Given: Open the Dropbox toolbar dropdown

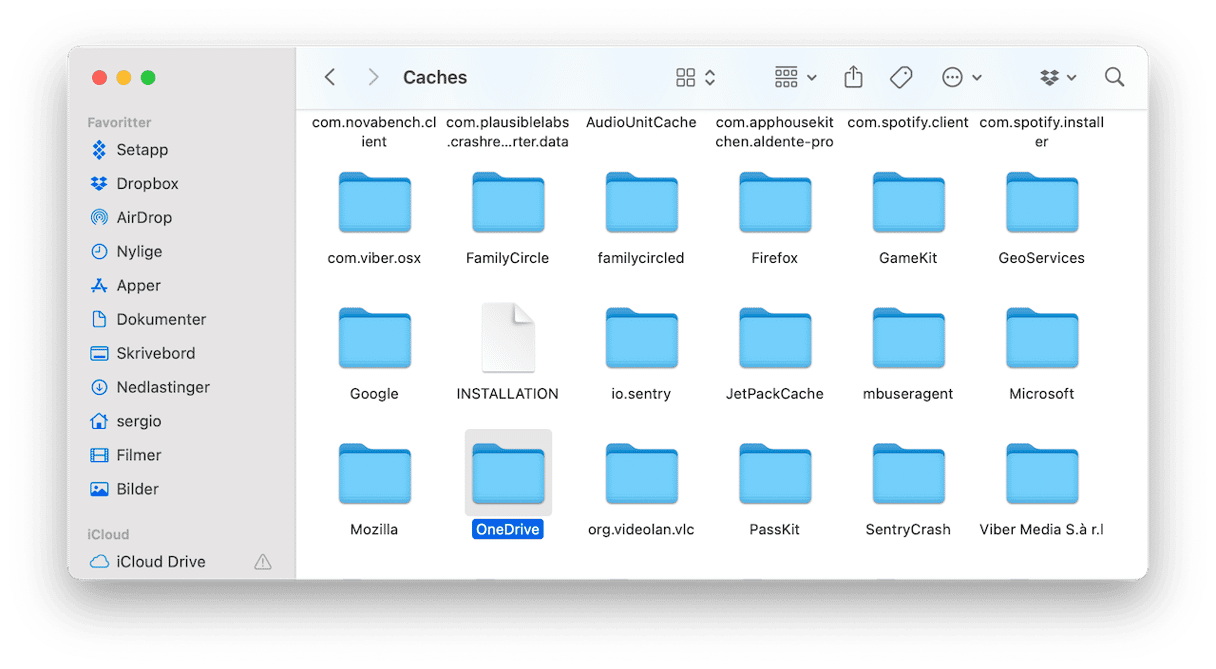Looking at the screenshot, I should (1058, 77).
